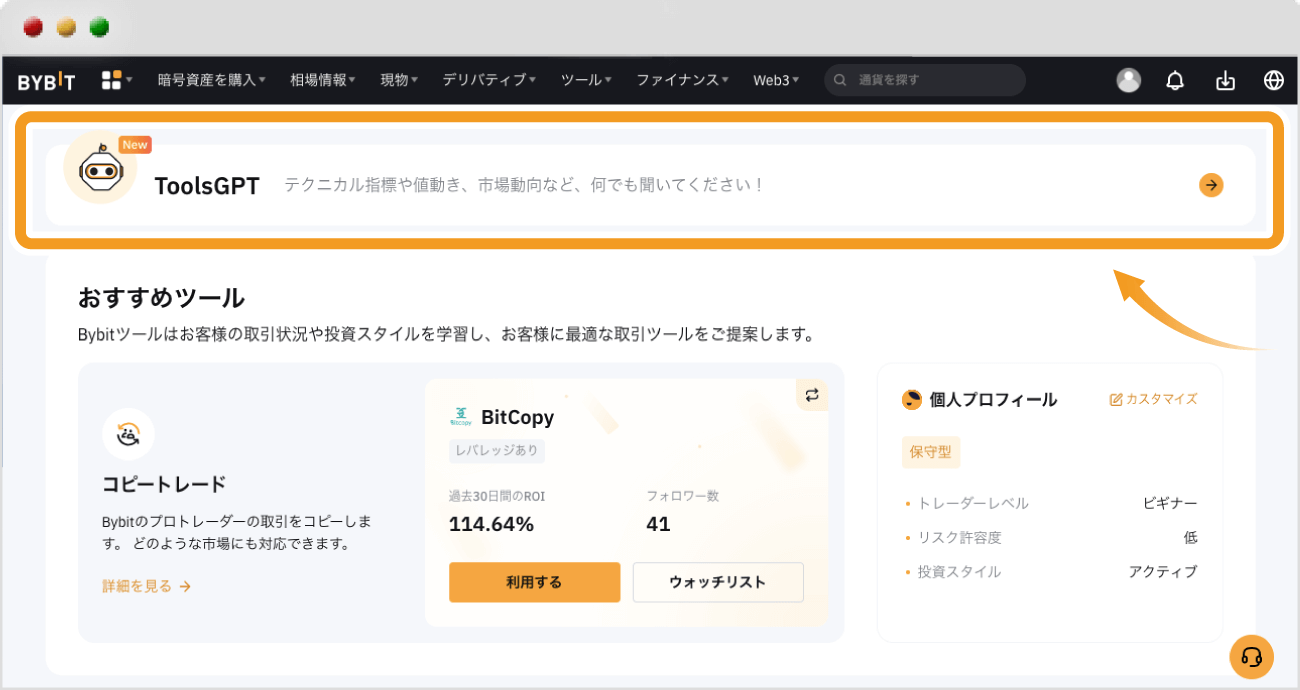The width and height of the screenshot is (1300, 690).
Task: Click the New badge on ToolsGPT
Action: 135,145
